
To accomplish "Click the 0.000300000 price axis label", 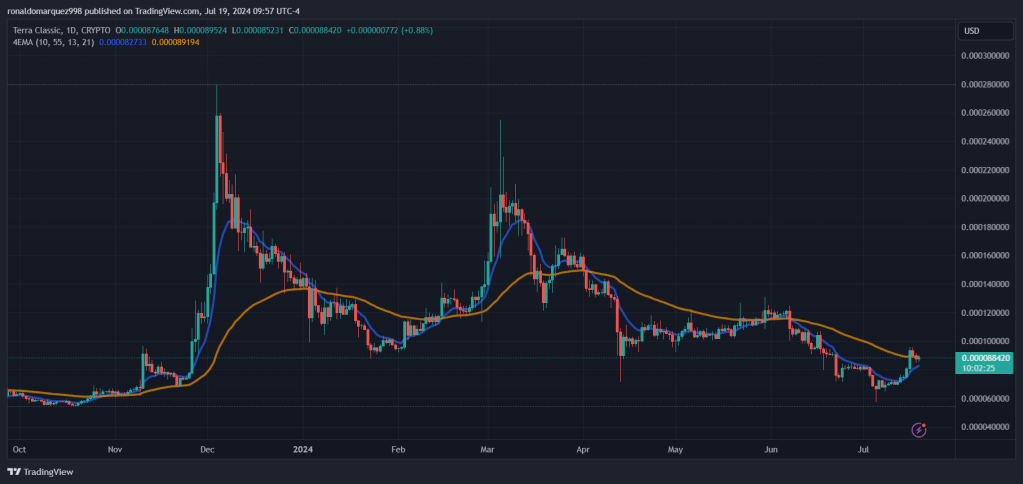I will (x=986, y=56).
